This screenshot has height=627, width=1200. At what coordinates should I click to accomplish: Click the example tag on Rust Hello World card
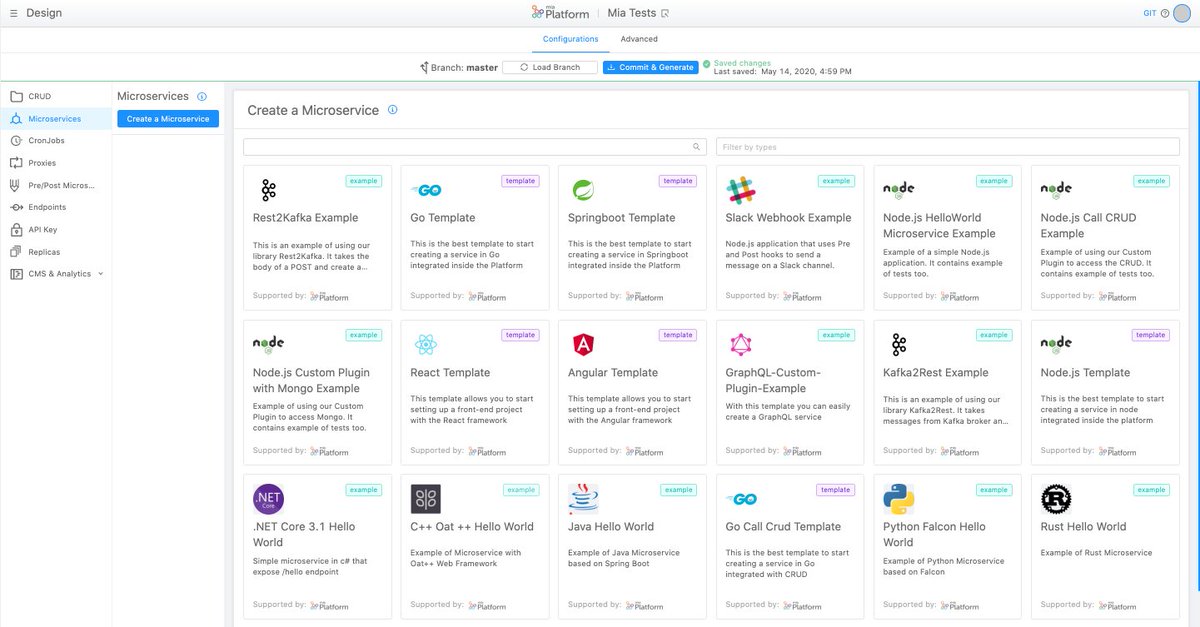click(1151, 490)
